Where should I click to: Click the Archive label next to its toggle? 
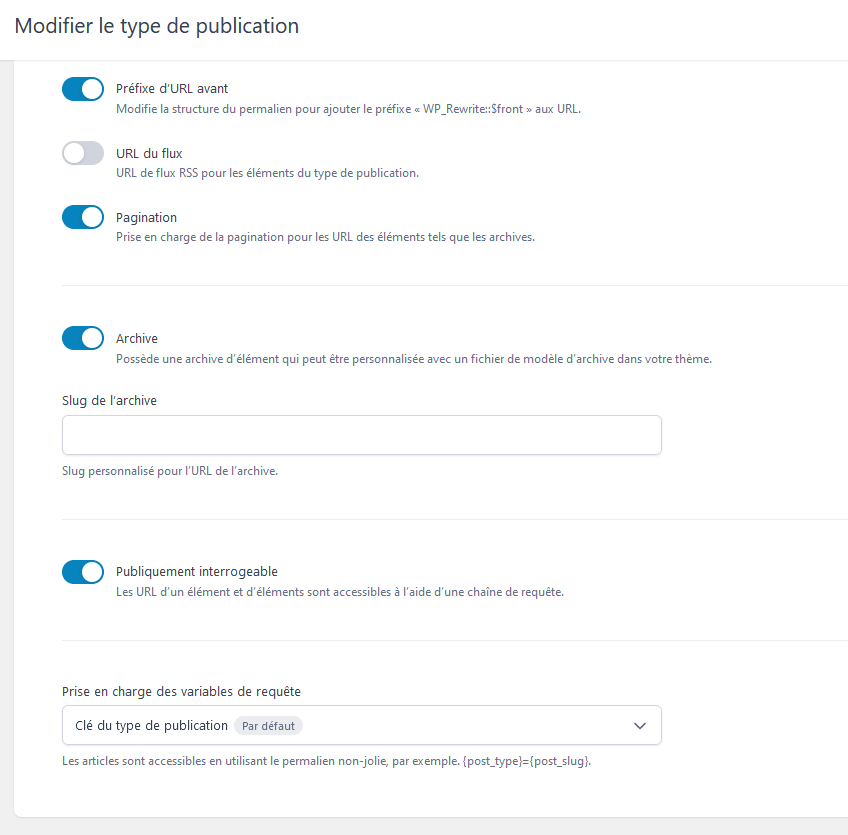pyautogui.click(x=137, y=339)
